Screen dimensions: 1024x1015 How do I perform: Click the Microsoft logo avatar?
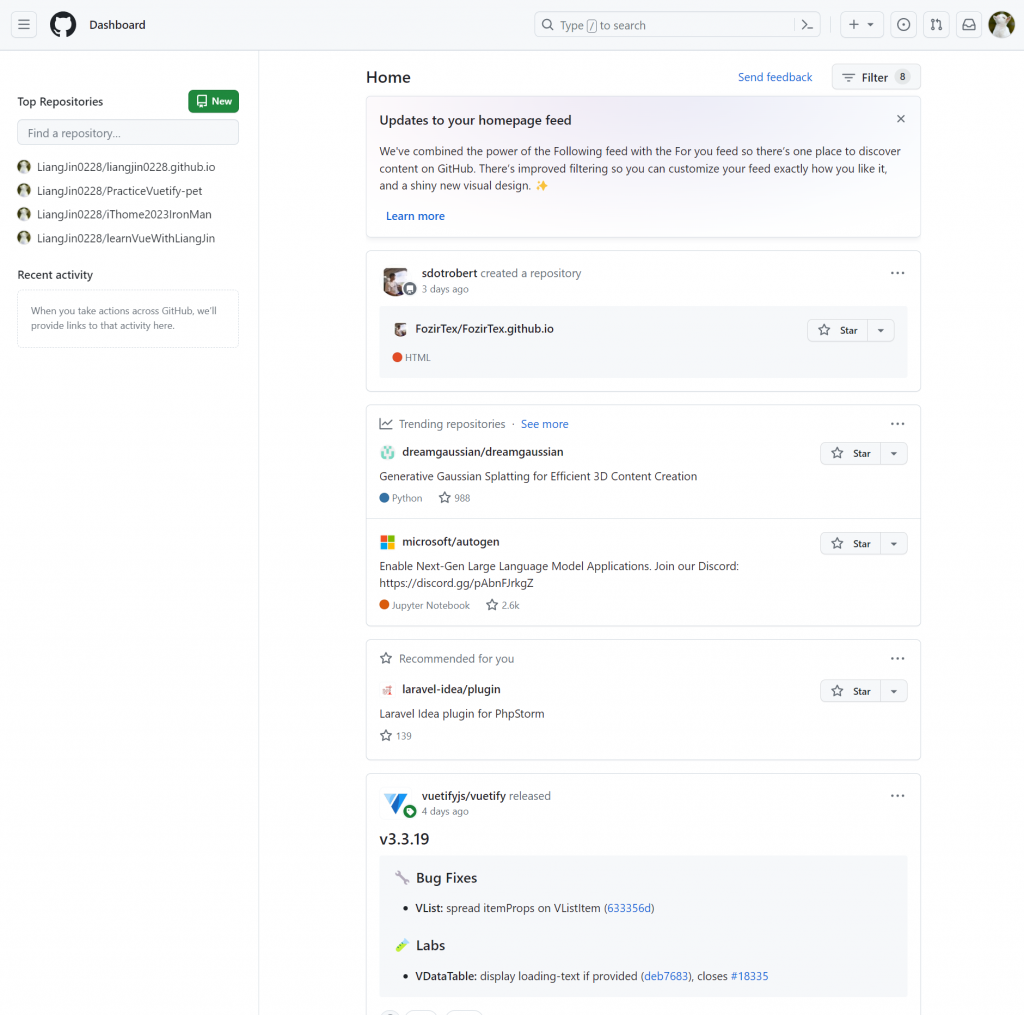click(387, 542)
